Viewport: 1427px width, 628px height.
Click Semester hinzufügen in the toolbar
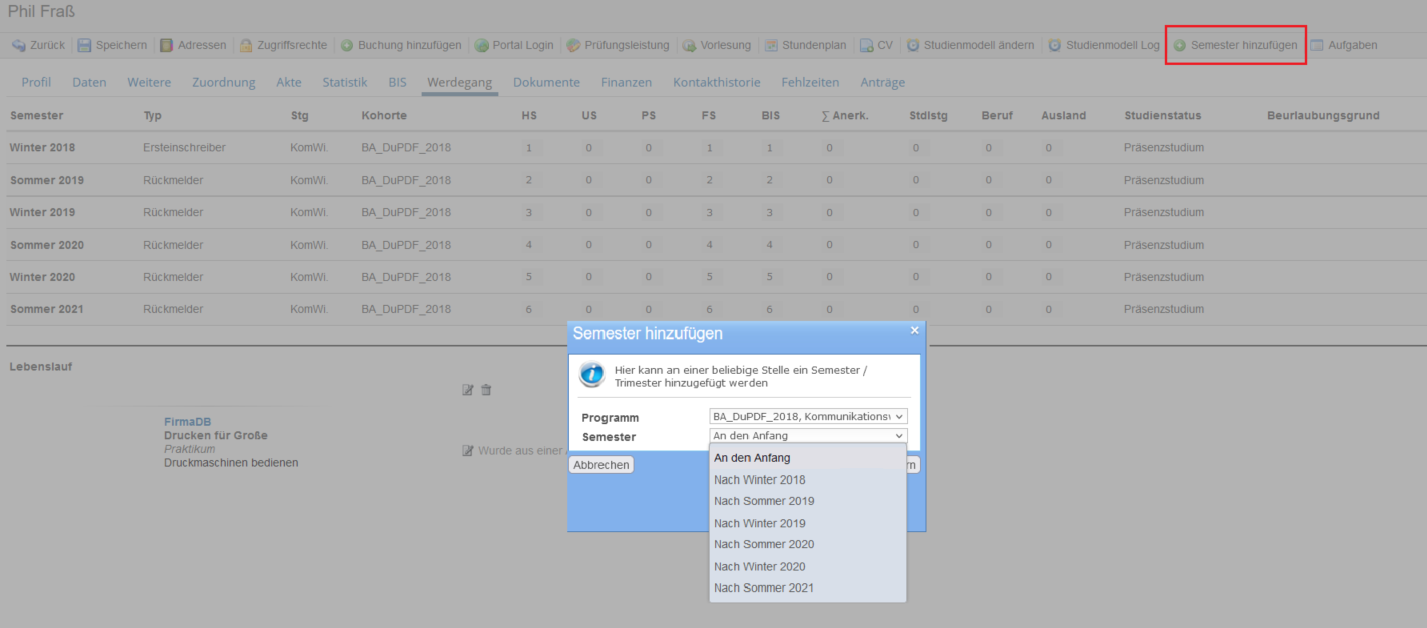pyautogui.click(x=1235, y=45)
